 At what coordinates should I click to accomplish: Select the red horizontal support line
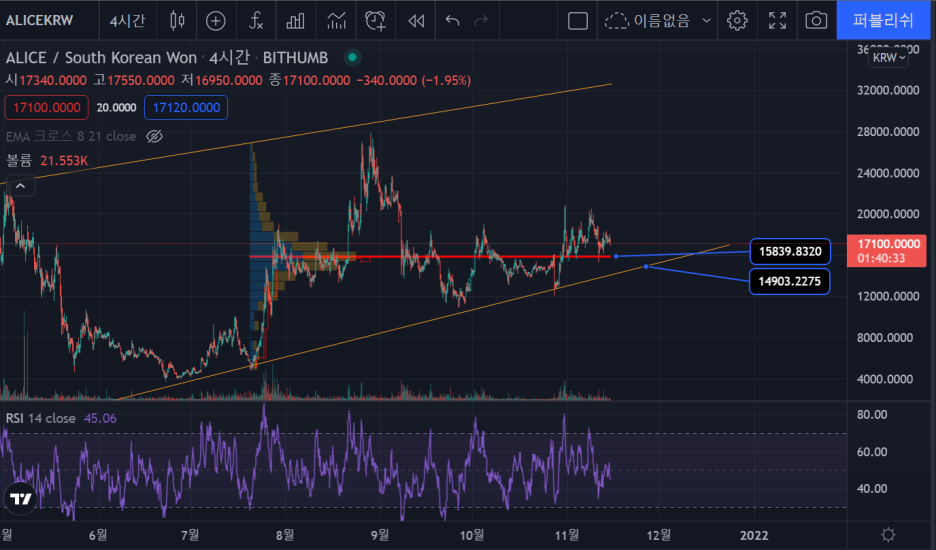430,256
